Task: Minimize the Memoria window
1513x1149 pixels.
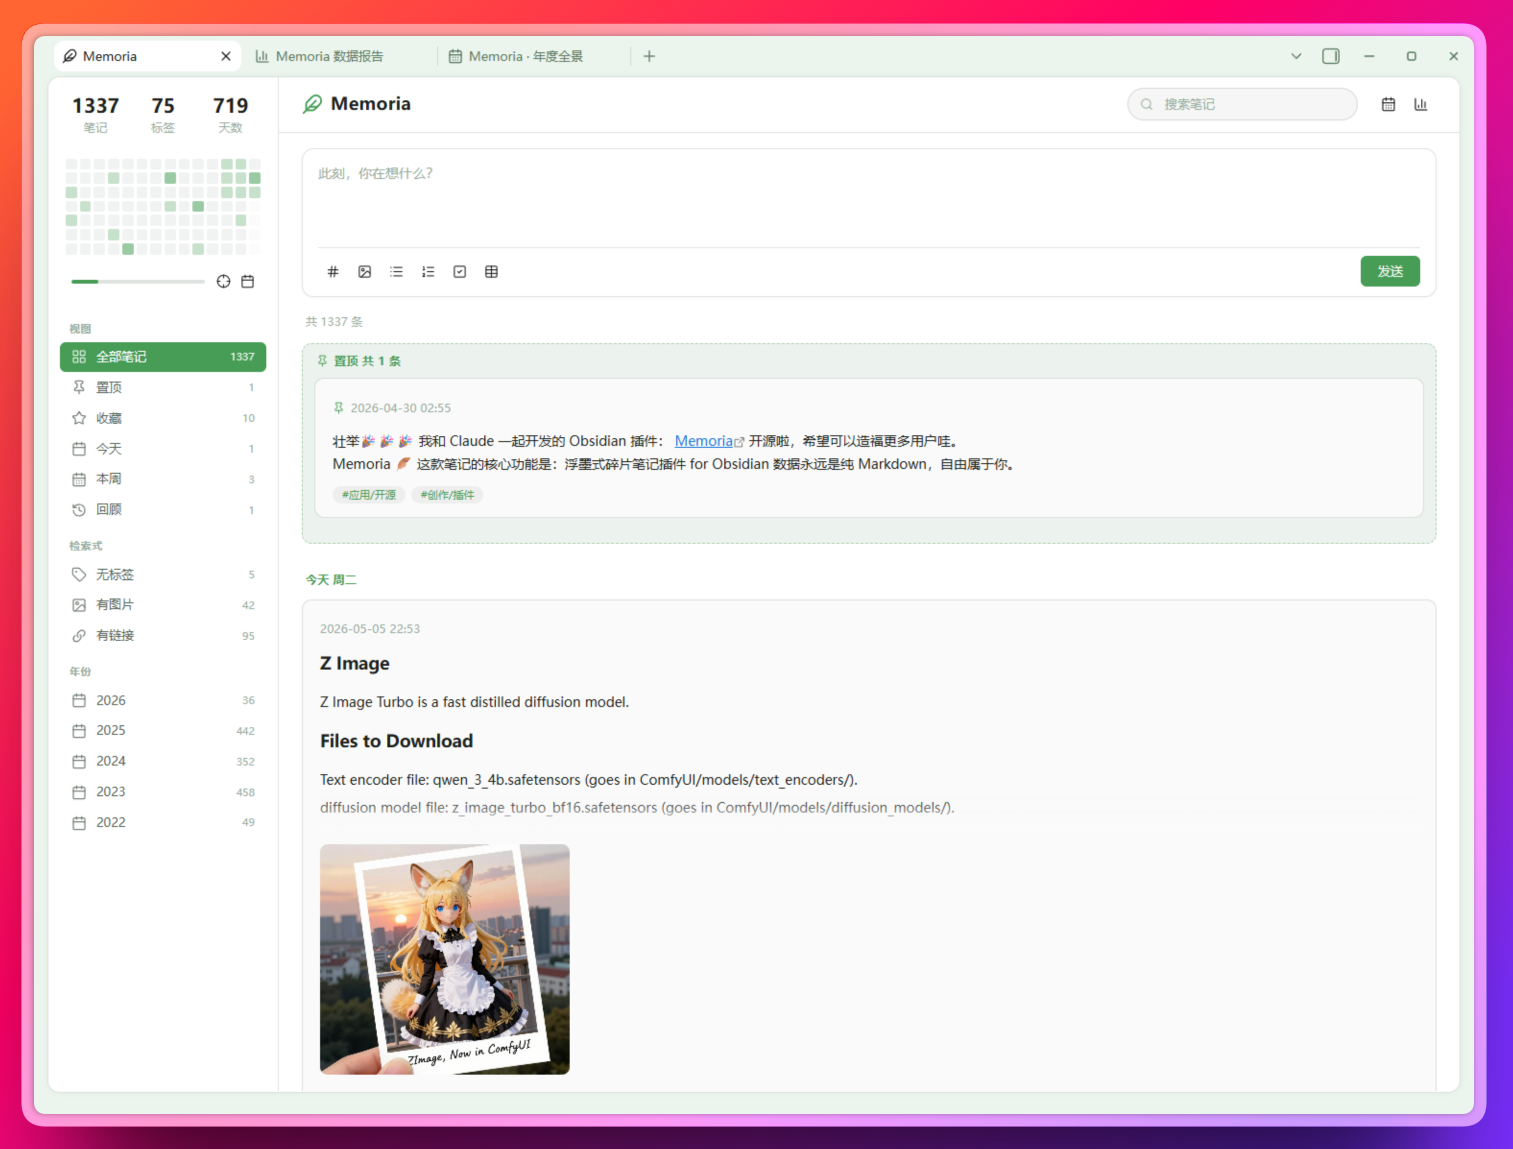Action: 1369,56
